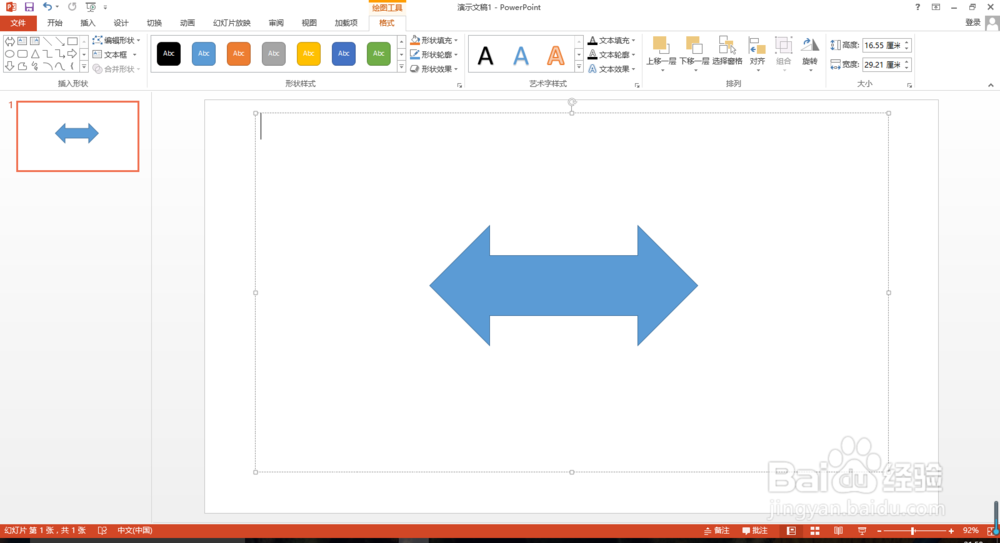Image resolution: width=1000 pixels, height=543 pixels.
Task: Apply the light blue Abc shape style
Action: point(203,54)
